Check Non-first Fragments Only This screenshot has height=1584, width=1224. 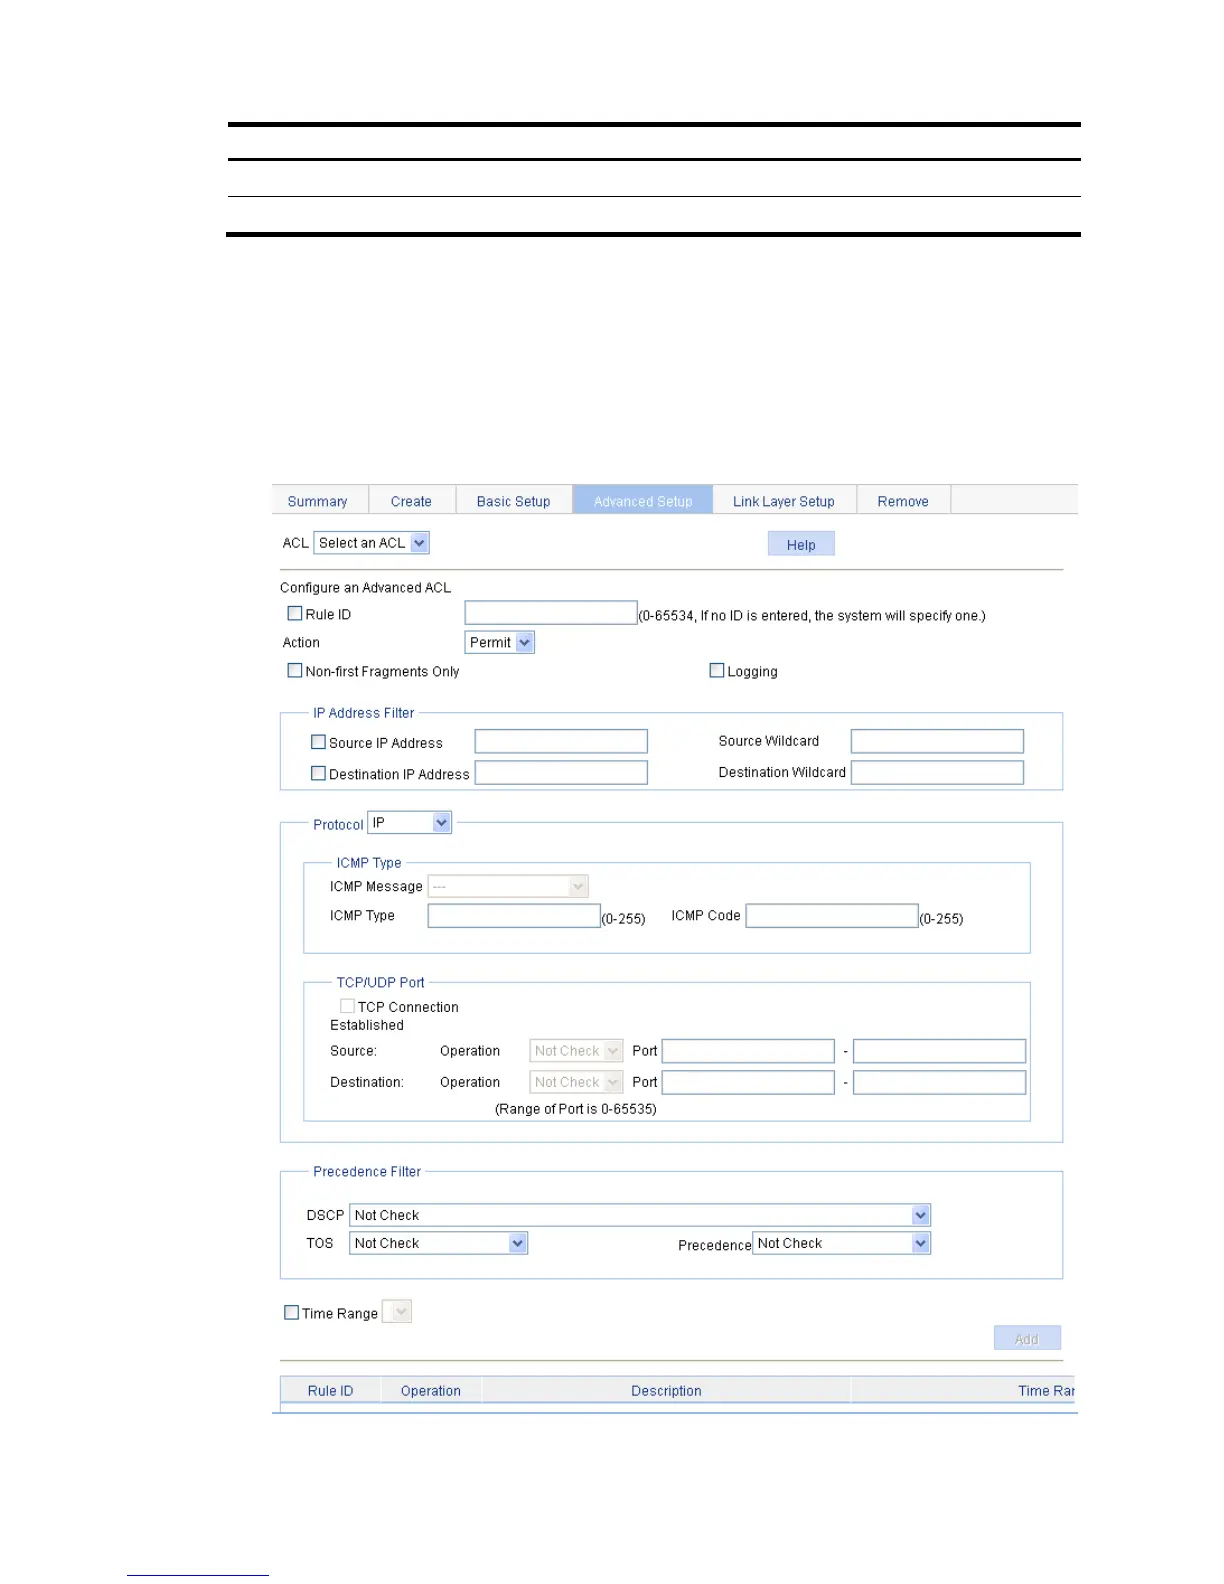[294, 670]
